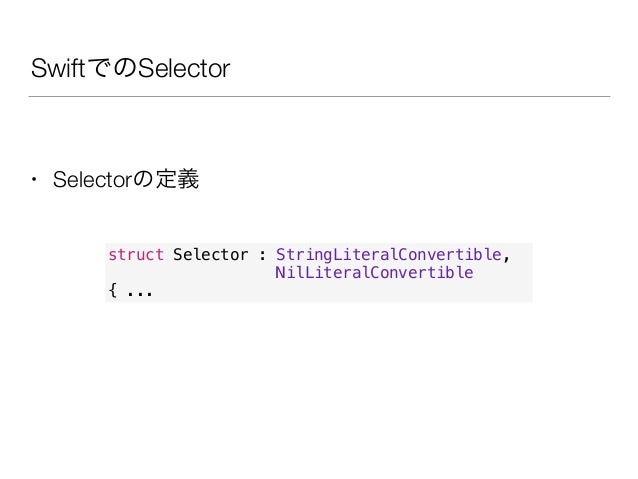Viewport: 638px width, 479px height.
Task: Click the bullet point dot before Selectorの定義
Action: (35, 179)
